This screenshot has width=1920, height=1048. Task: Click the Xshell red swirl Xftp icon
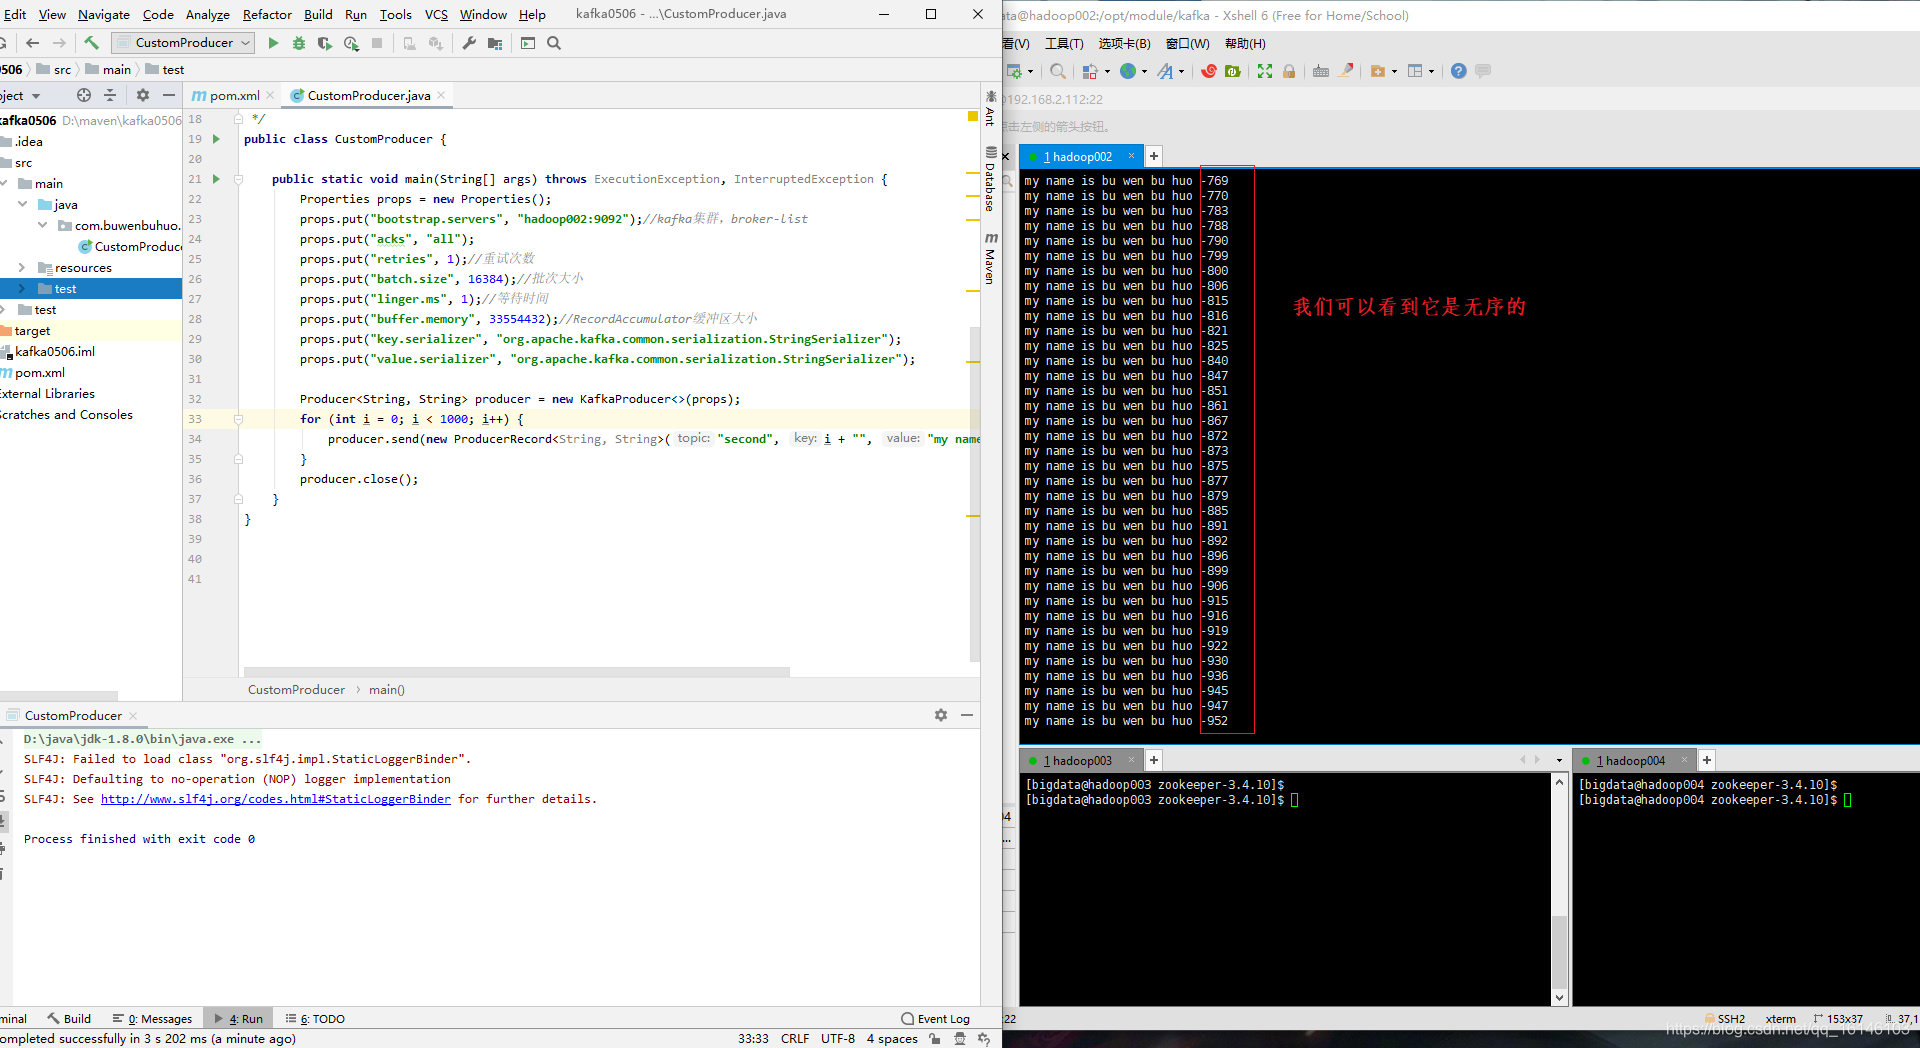(x=1209, y=71)
